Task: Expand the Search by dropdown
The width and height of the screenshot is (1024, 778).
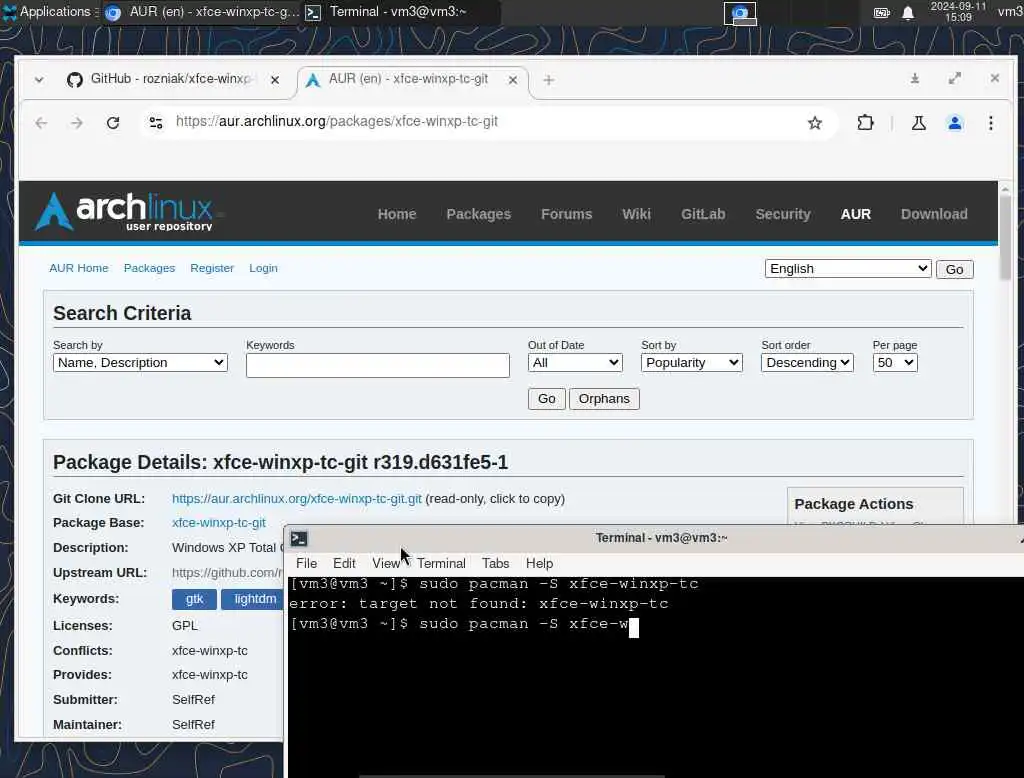Action: point(140,363)
